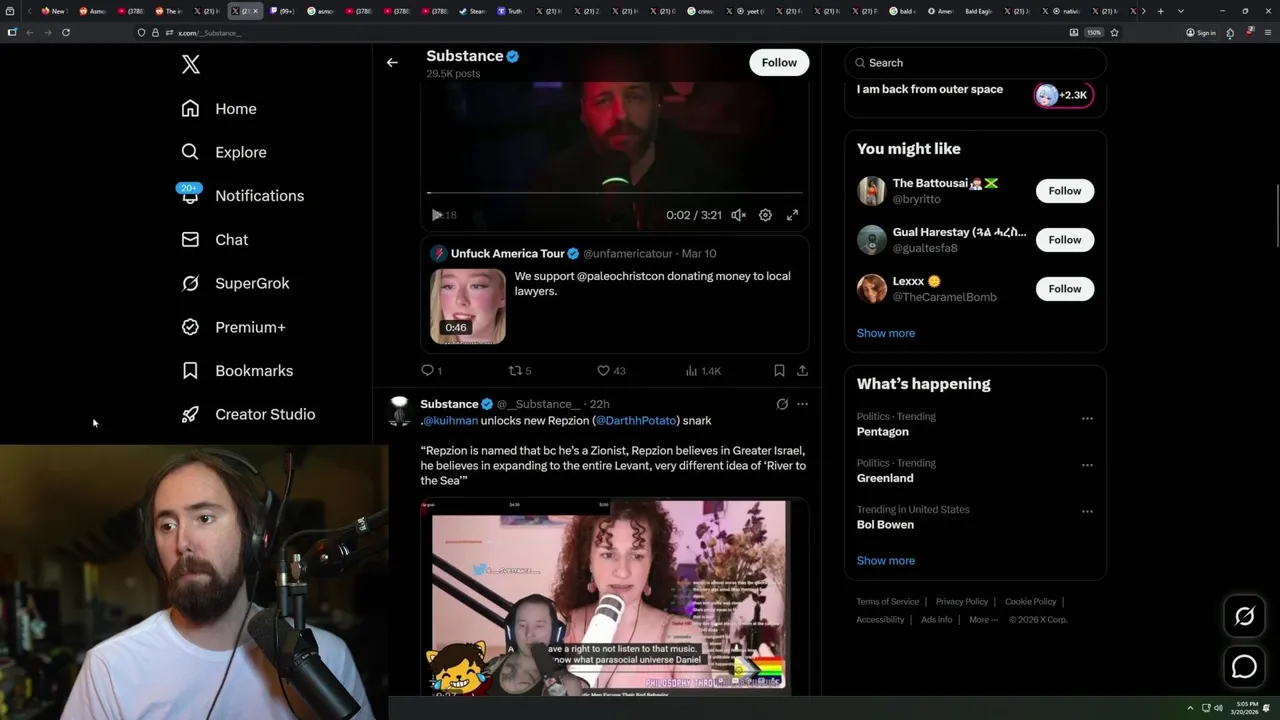Image resolution: width=1280 pixels, height=720 pixels.
Task: Follow The Battousai account
Action: [x=1065, y=191]
